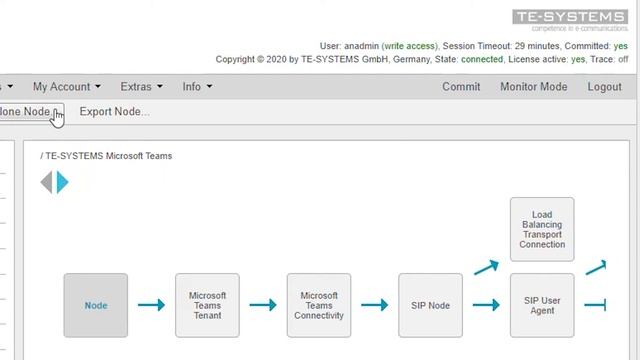Open the Info menu
The width and height of the screenshot is (640, 360).
click(x=197, y=87)
